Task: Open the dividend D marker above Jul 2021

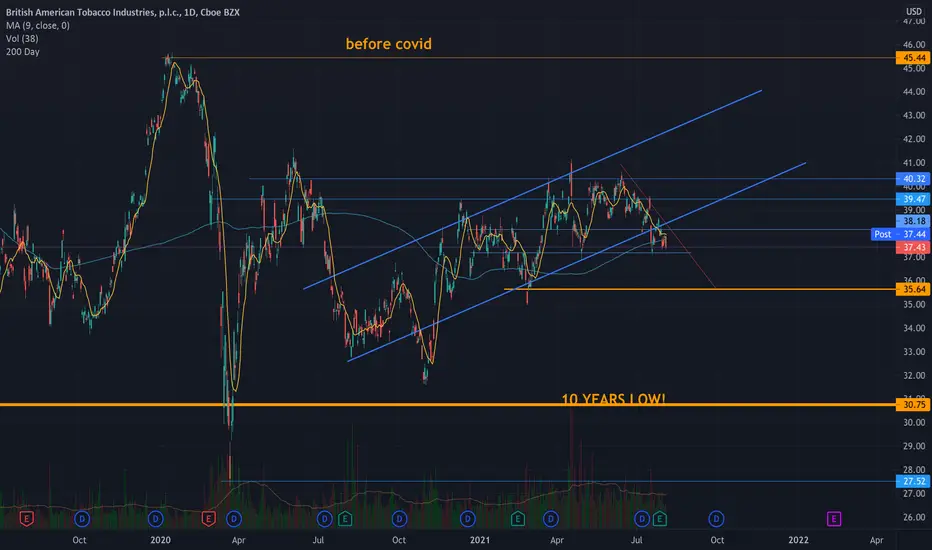Action: click(x=641, y=519)
